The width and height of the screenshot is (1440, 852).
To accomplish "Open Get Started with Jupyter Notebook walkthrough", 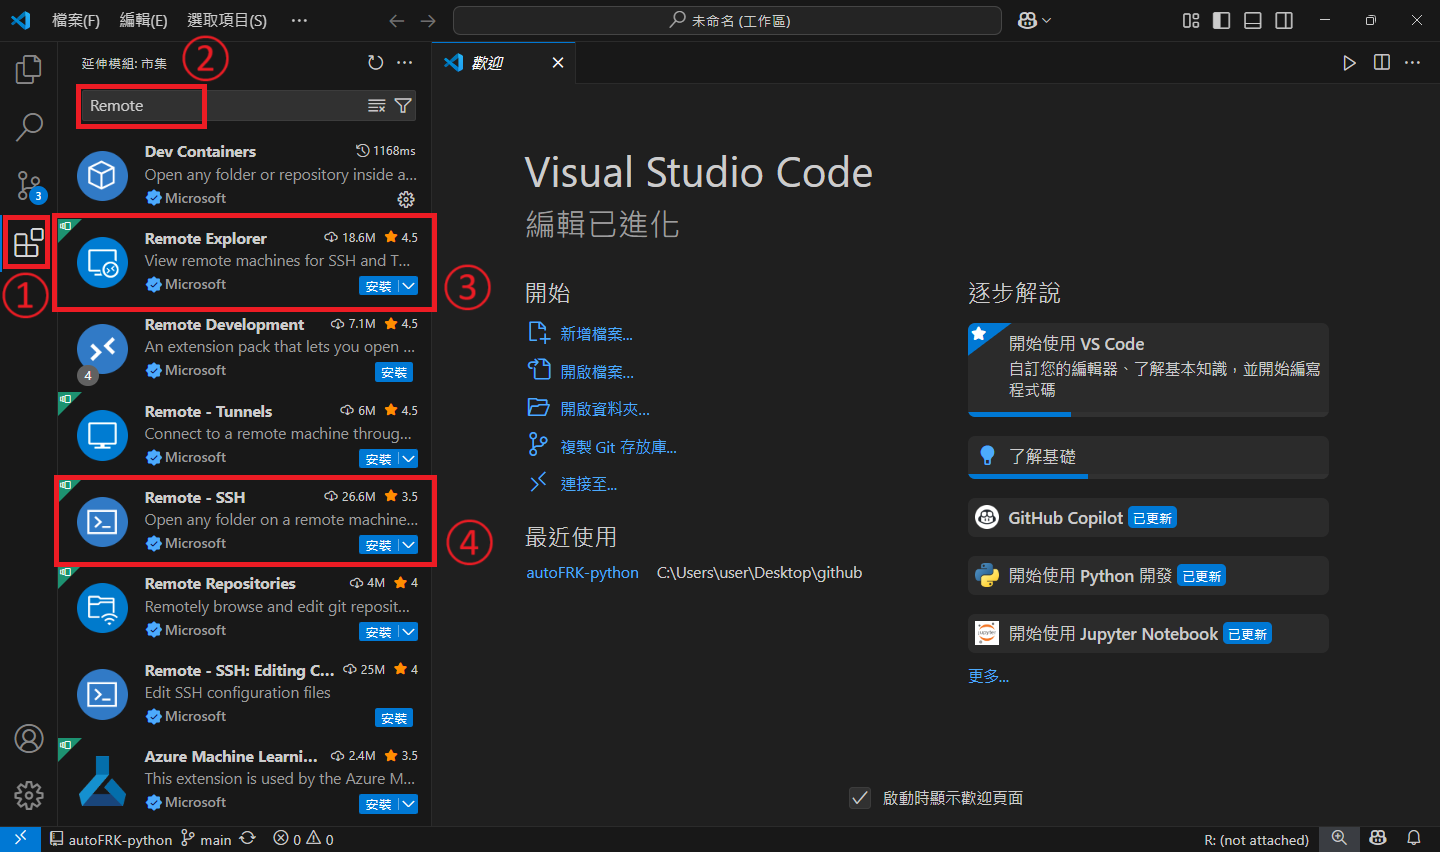I will (1148, 634).
